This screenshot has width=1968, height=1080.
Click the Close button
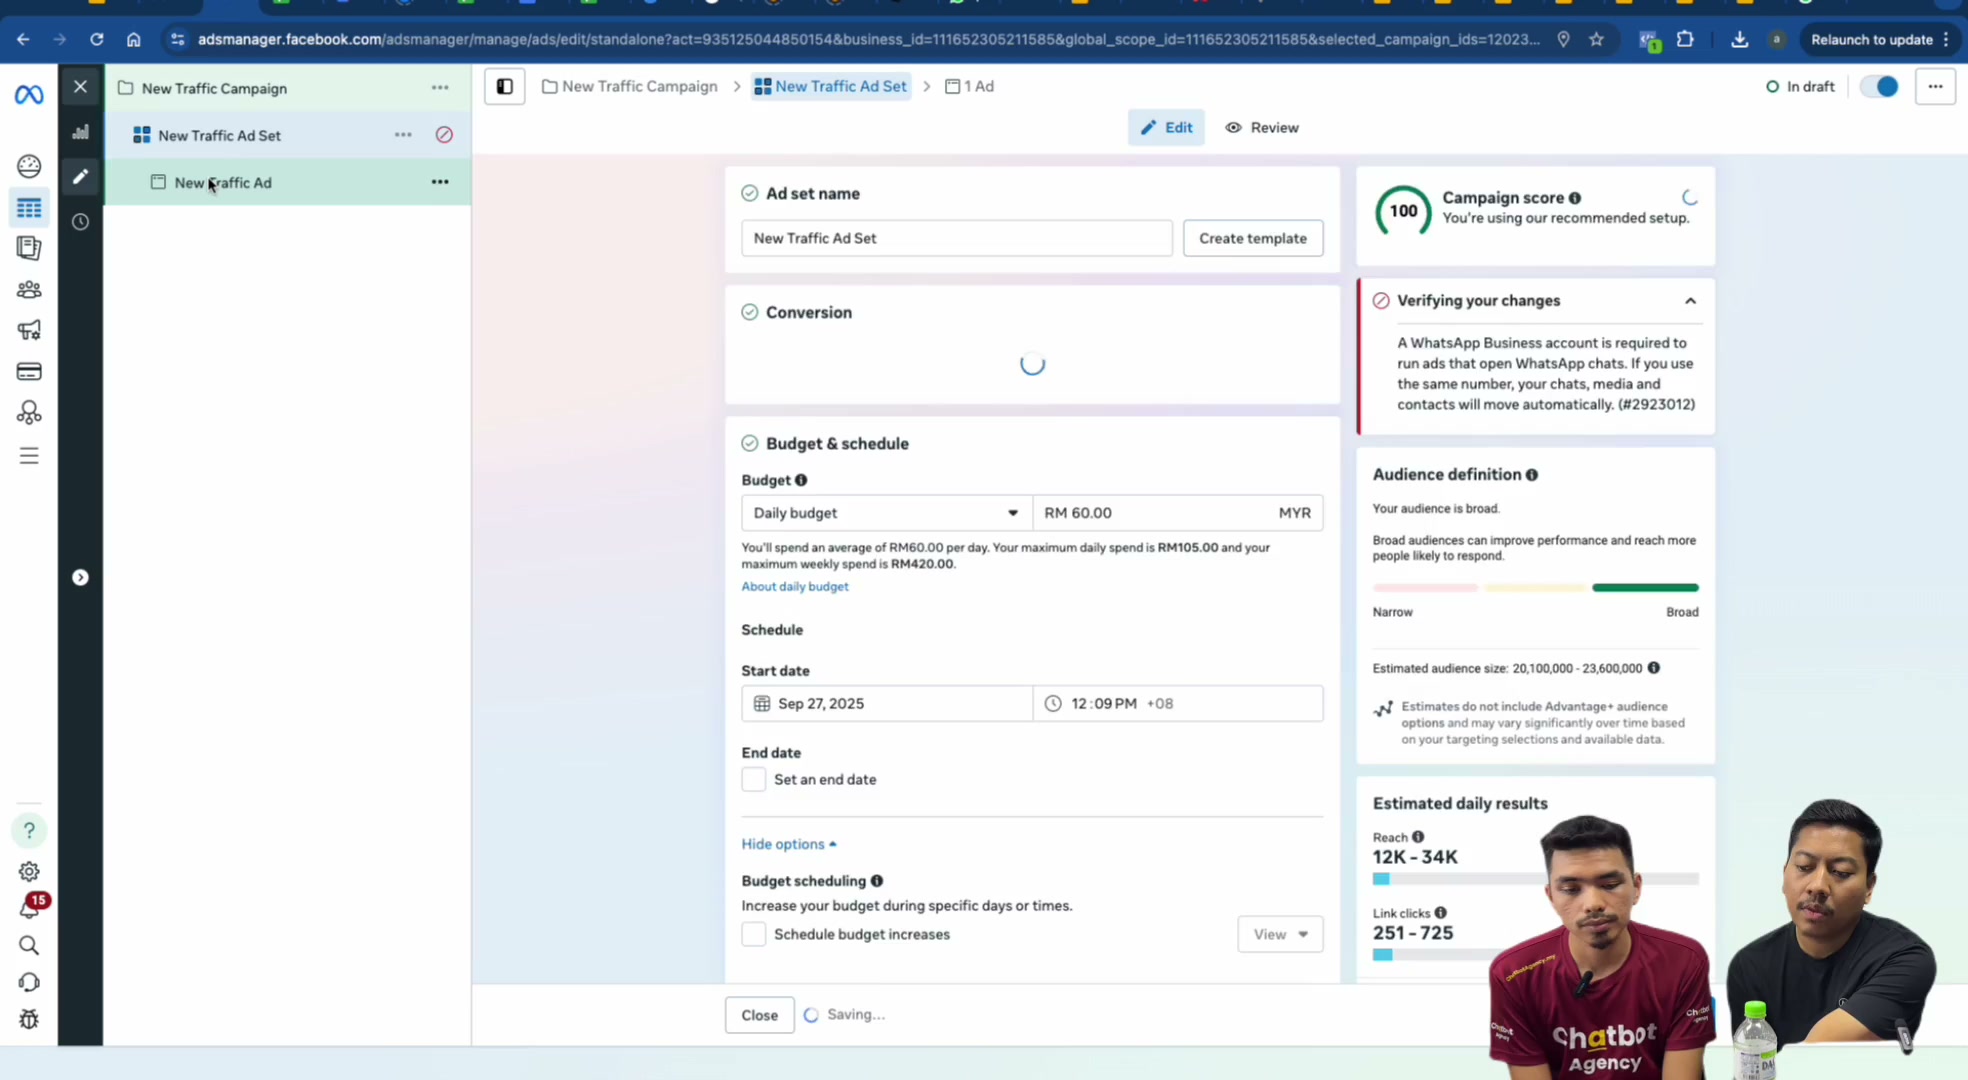pos(759,1015)
